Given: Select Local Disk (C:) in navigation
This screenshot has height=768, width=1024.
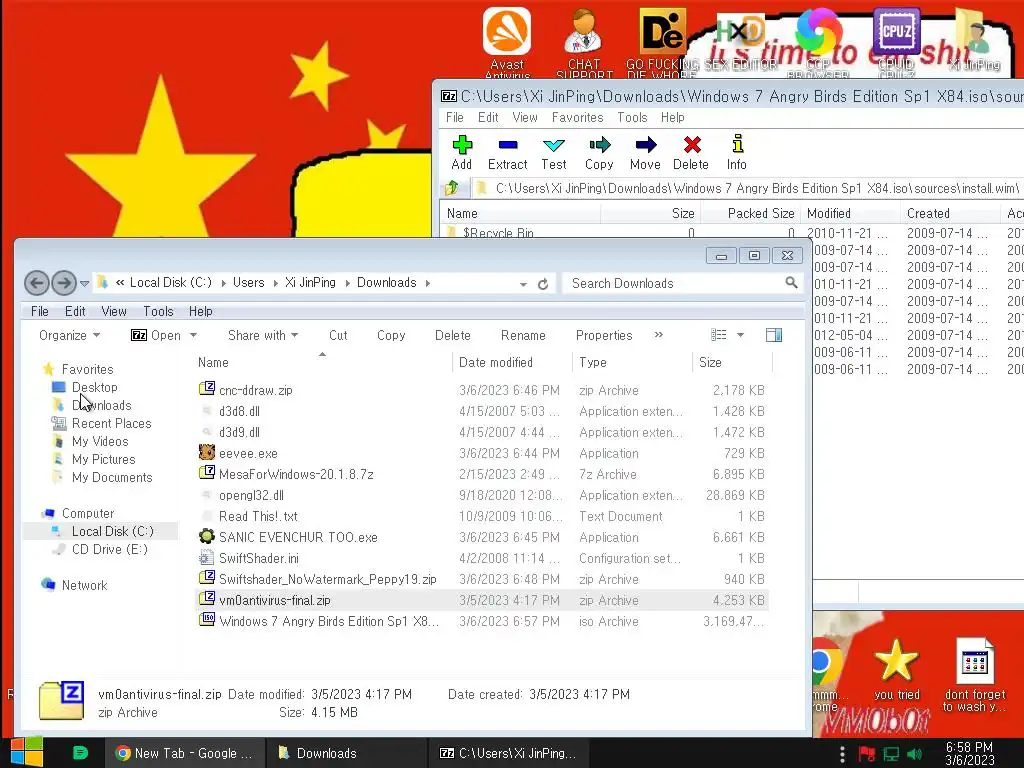Looking at the screenshot, I should coord(112,532).
